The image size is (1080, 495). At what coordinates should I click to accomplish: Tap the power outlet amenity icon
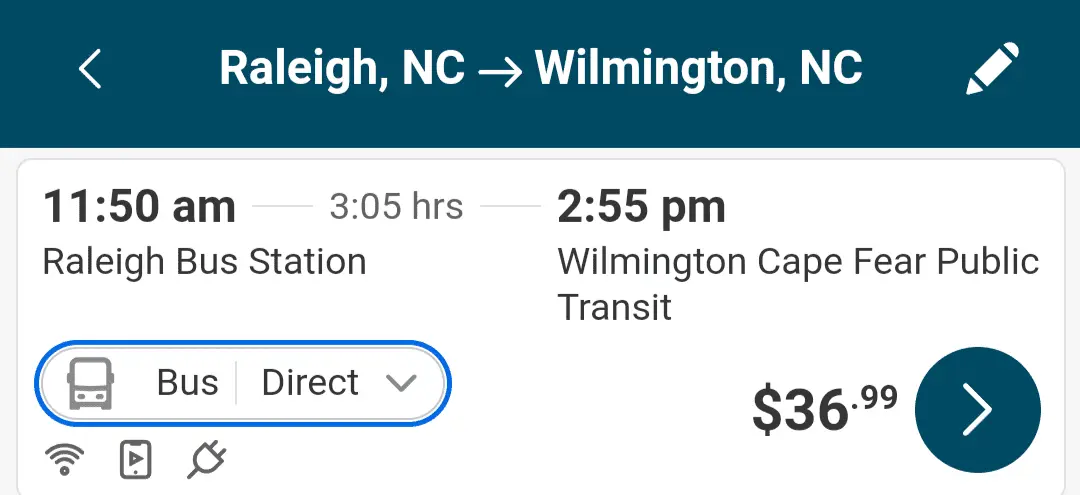point(206,460)
